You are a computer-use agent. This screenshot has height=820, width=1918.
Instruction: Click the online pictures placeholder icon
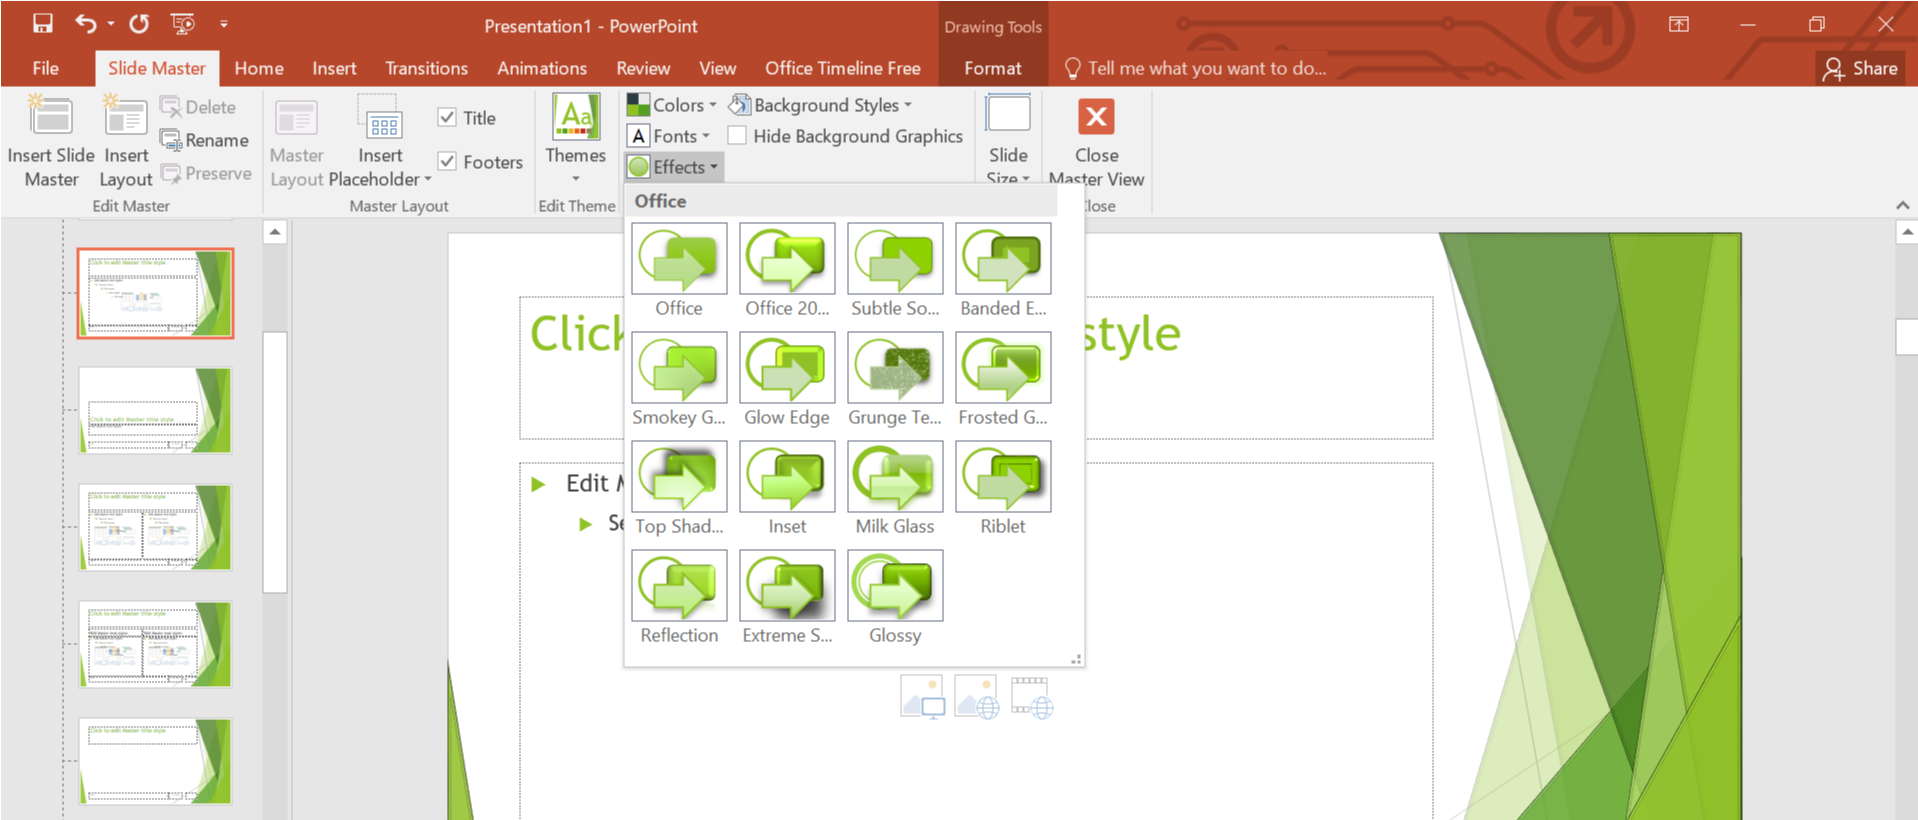(977, 697)
